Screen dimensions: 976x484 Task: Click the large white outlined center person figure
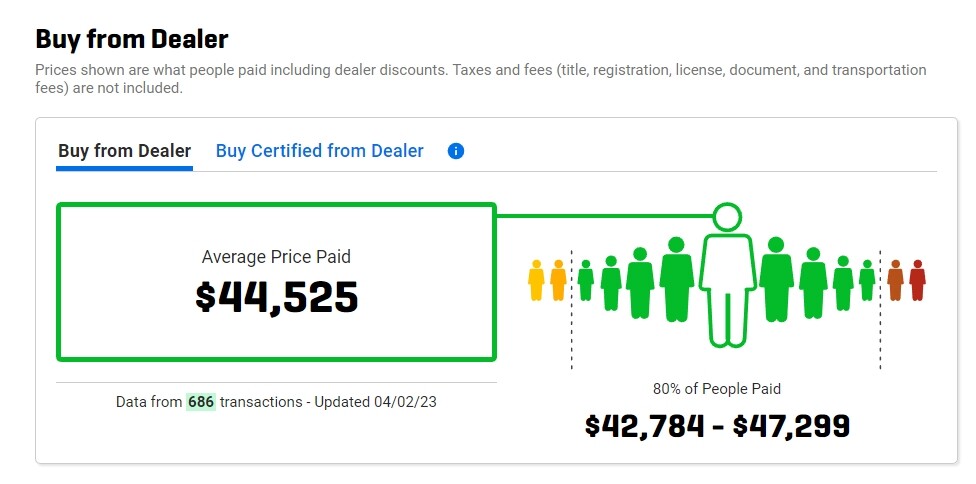726,290
